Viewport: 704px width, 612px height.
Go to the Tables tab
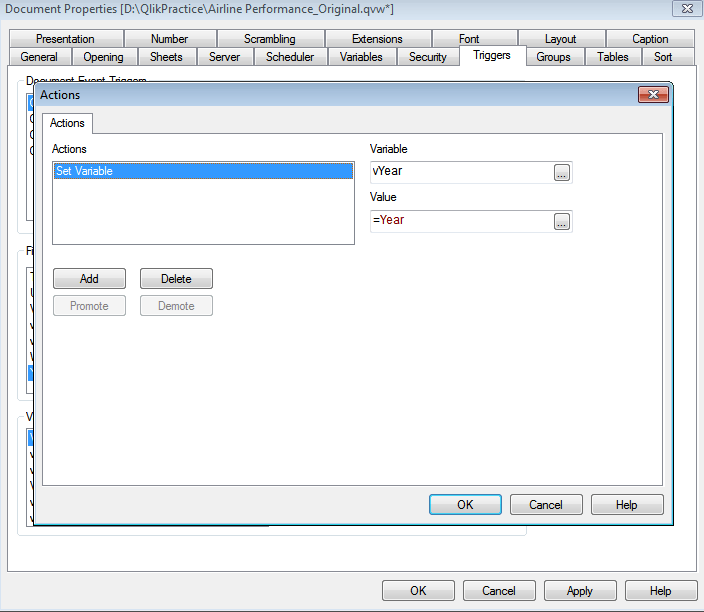pos(613,57)
